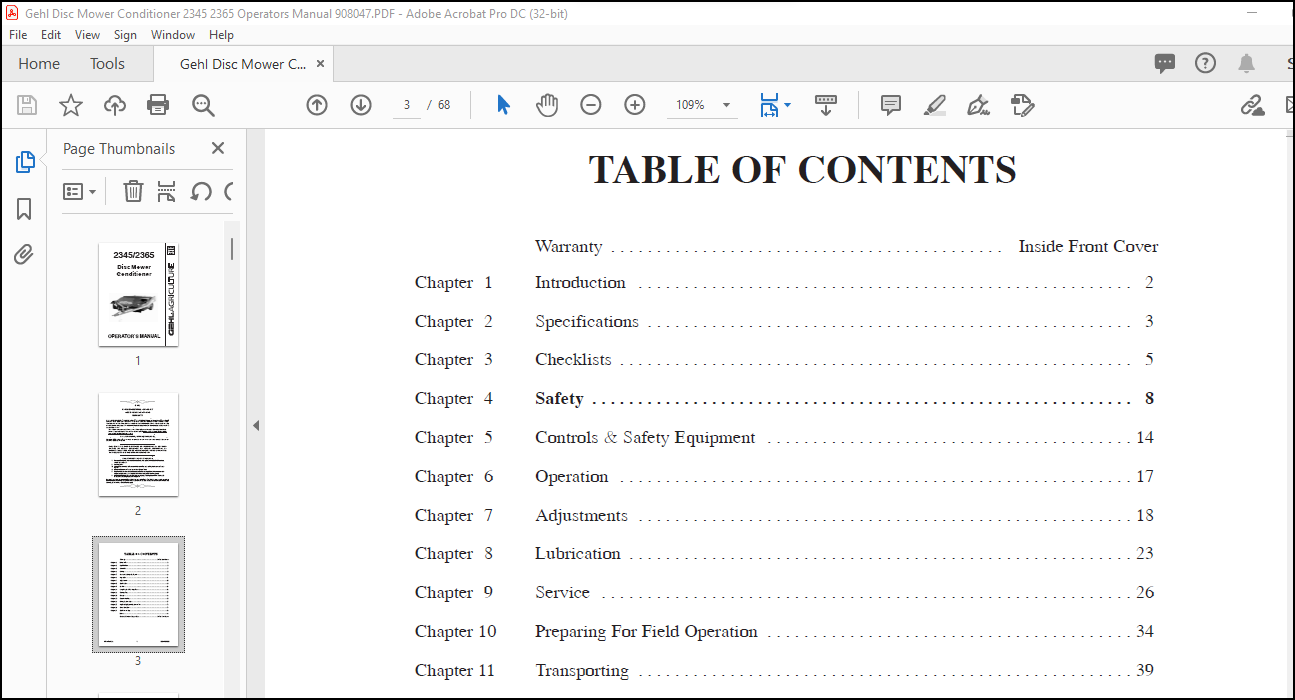Open the File menu
1295x700 pixels.
18,35
